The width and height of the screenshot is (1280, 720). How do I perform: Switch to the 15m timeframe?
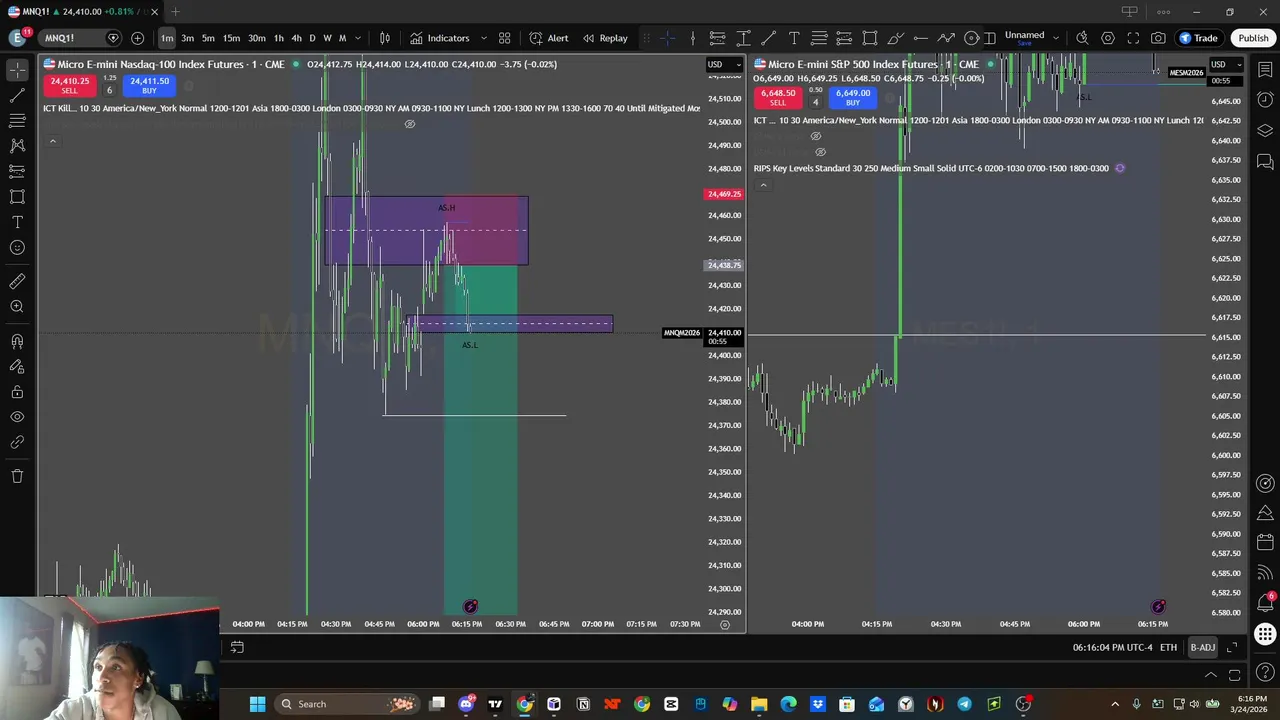coord(231,38)
